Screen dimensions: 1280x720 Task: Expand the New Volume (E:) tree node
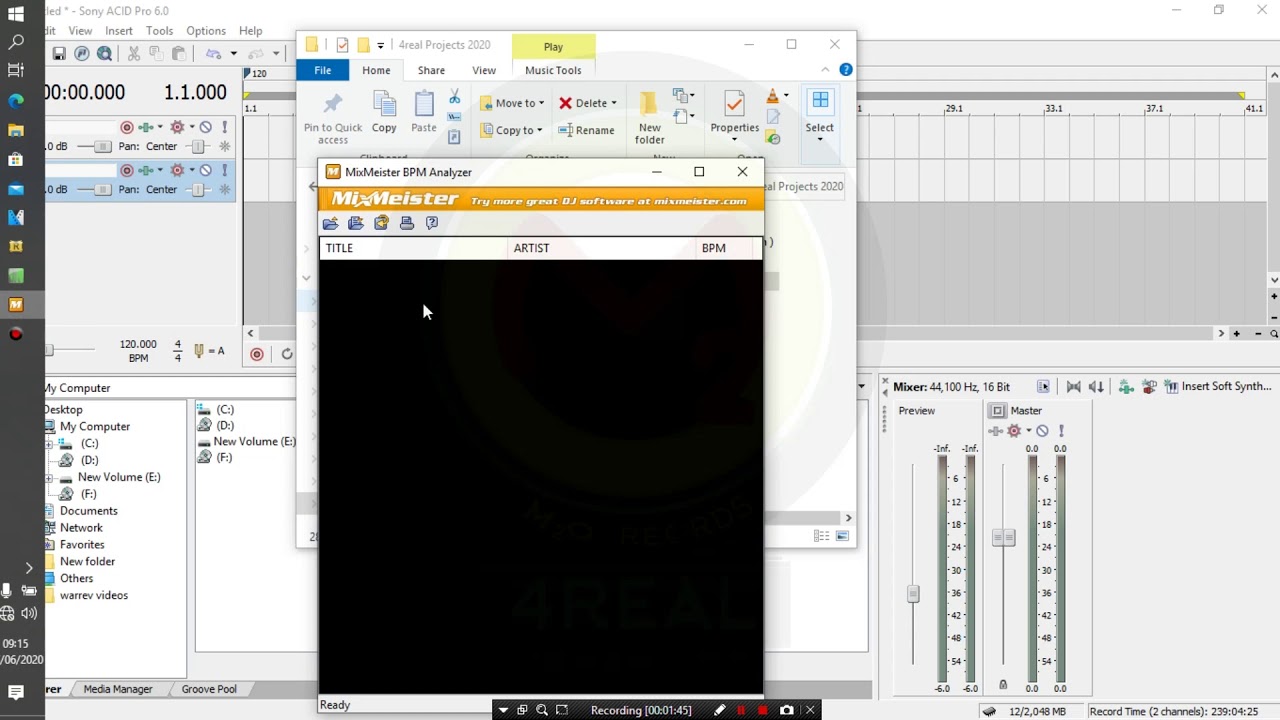(50, 478)
